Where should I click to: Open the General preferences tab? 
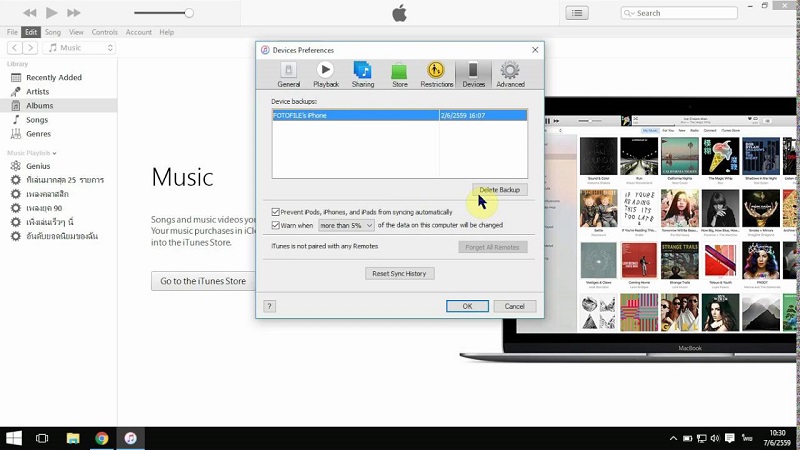pos(288,74)
